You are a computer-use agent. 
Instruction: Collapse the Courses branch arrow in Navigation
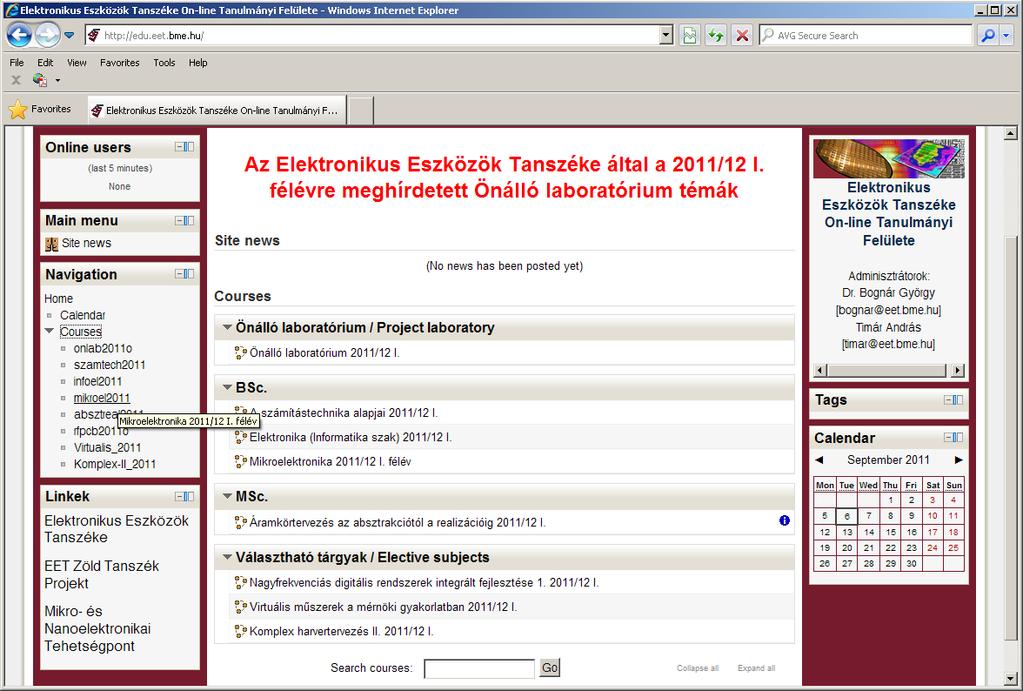click(49, 331)
